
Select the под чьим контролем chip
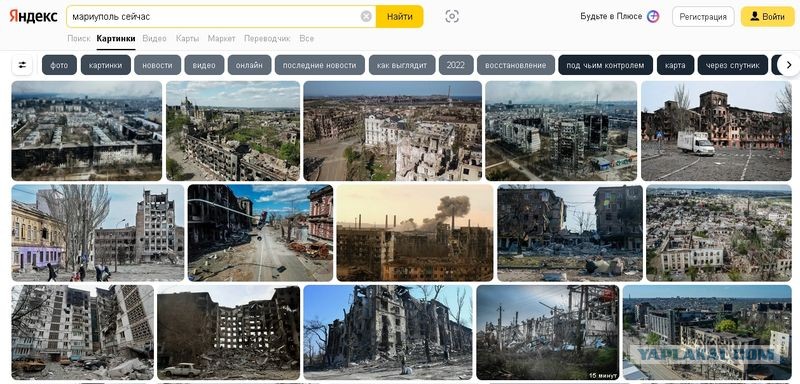606,65
